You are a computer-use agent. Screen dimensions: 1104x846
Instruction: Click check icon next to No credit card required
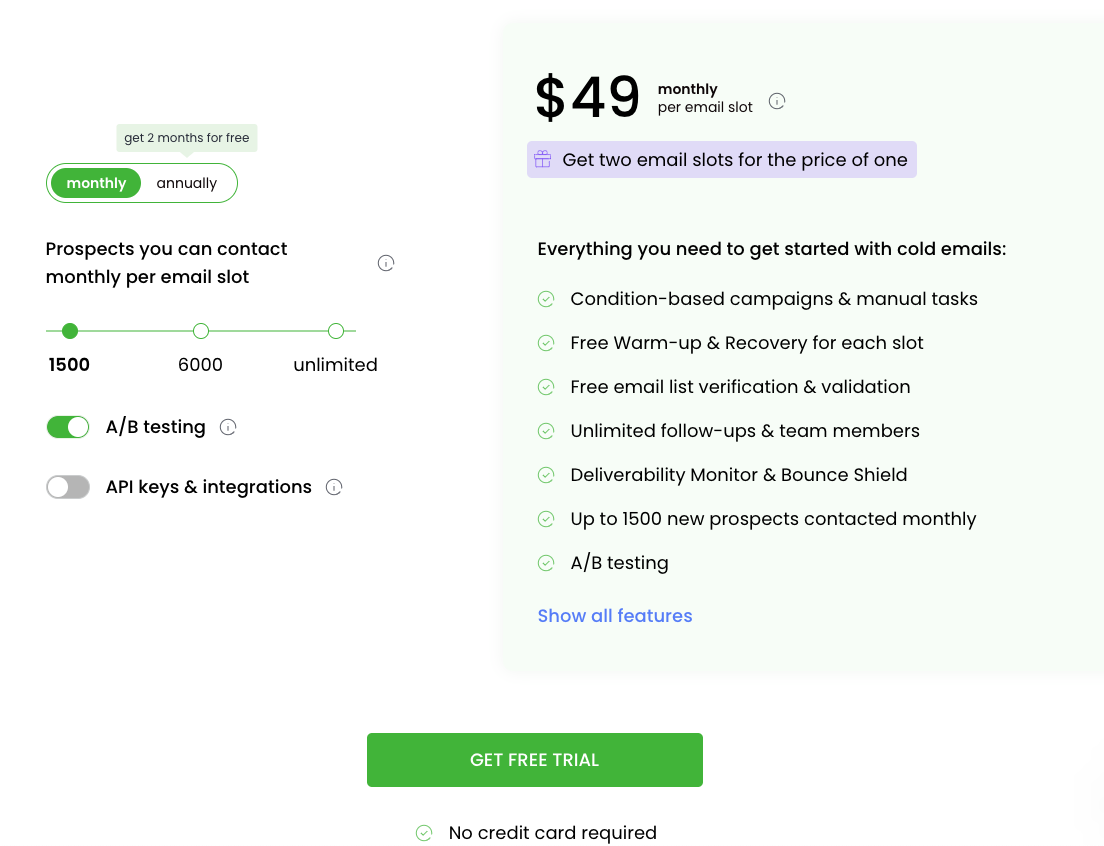click(x=424, y=833)
